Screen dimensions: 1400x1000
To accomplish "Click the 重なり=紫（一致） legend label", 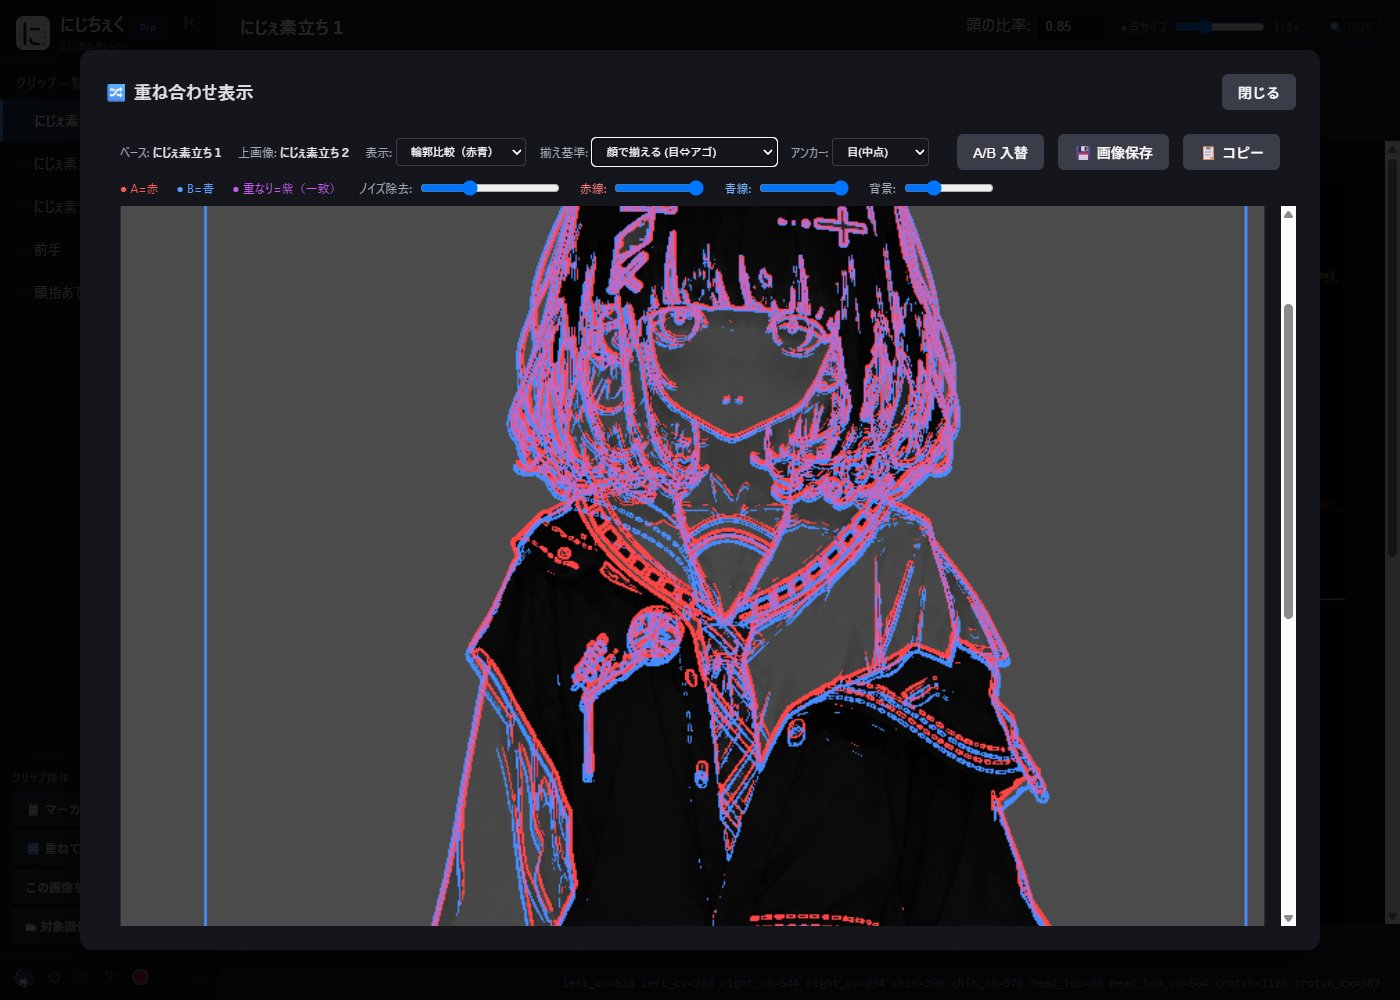I will [x=284, y=189].
